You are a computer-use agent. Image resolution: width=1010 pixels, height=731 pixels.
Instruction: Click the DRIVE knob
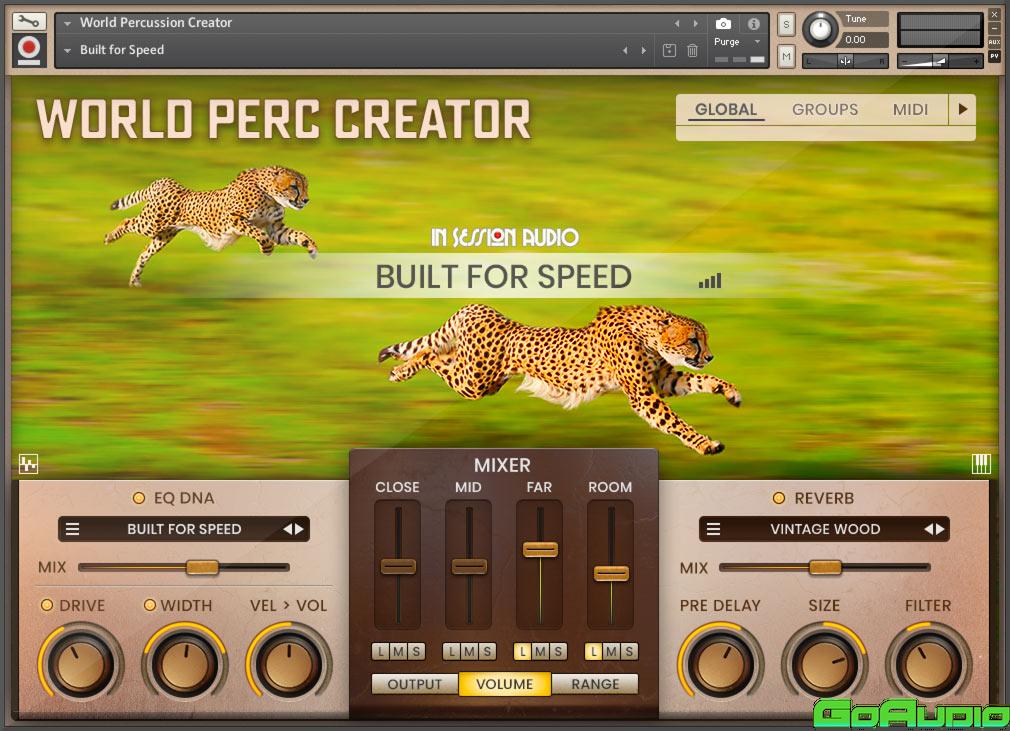tap(81, 664)
